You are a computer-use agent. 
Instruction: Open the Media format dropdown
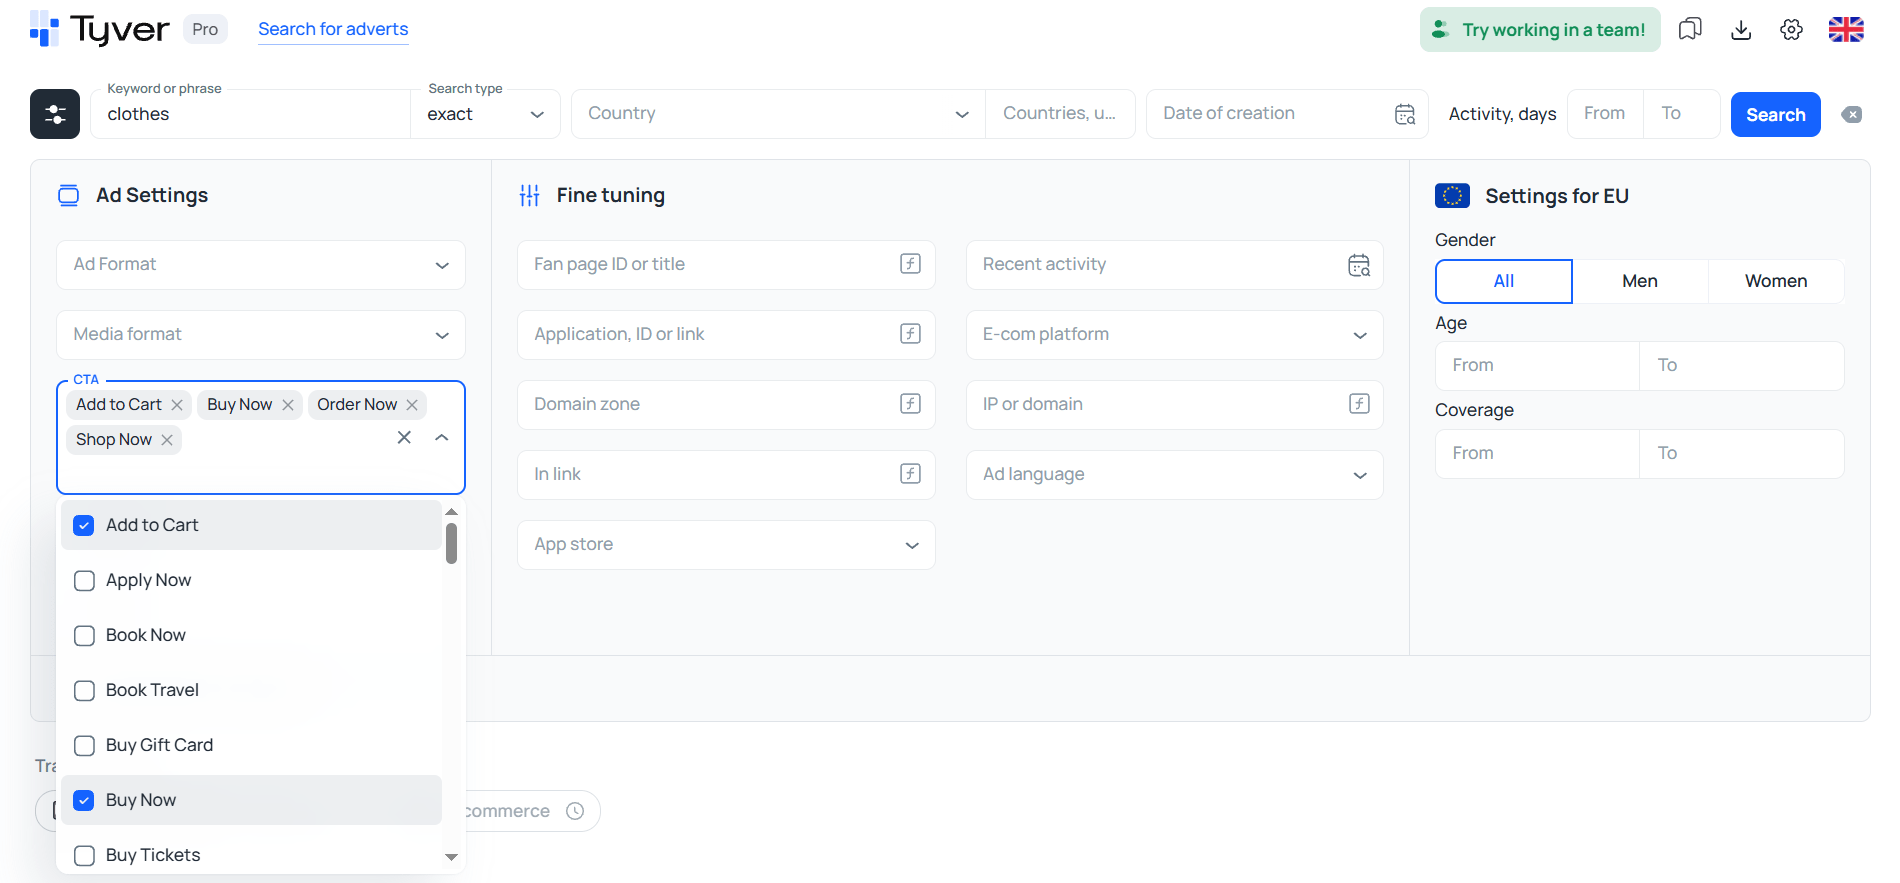pos(261,335)
